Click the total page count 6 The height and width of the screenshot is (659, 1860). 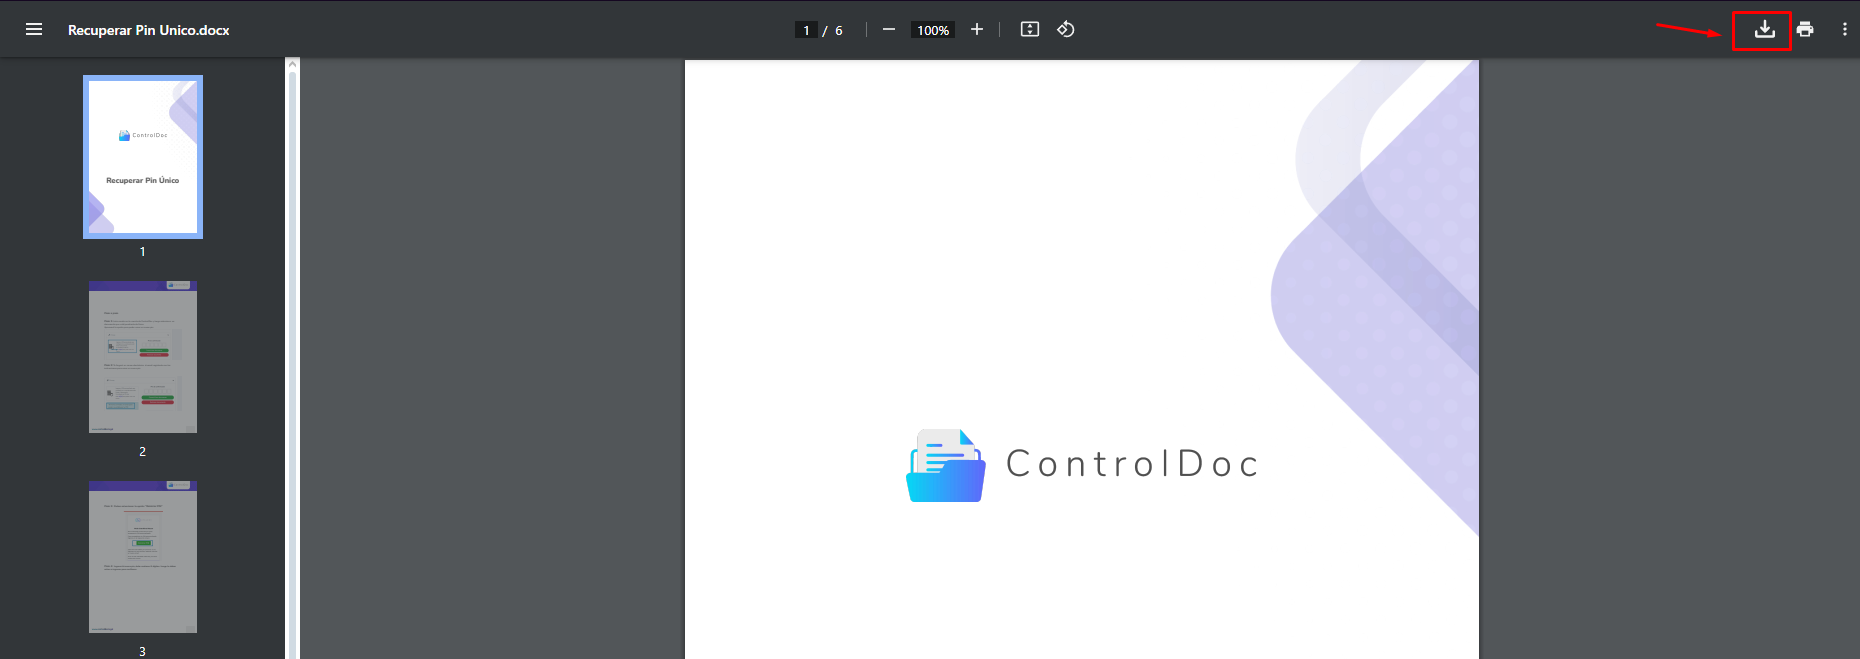[x=839, y=31]
